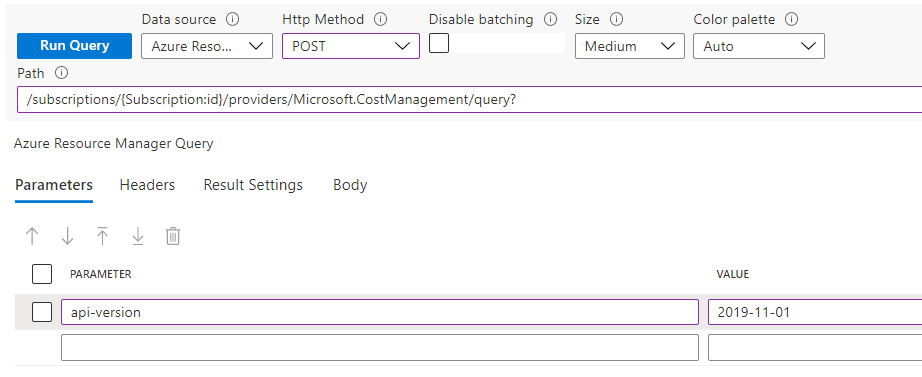Click the move down arrow icon
The width and height of the screenshot is (922, 377).
tap(68, 236)
